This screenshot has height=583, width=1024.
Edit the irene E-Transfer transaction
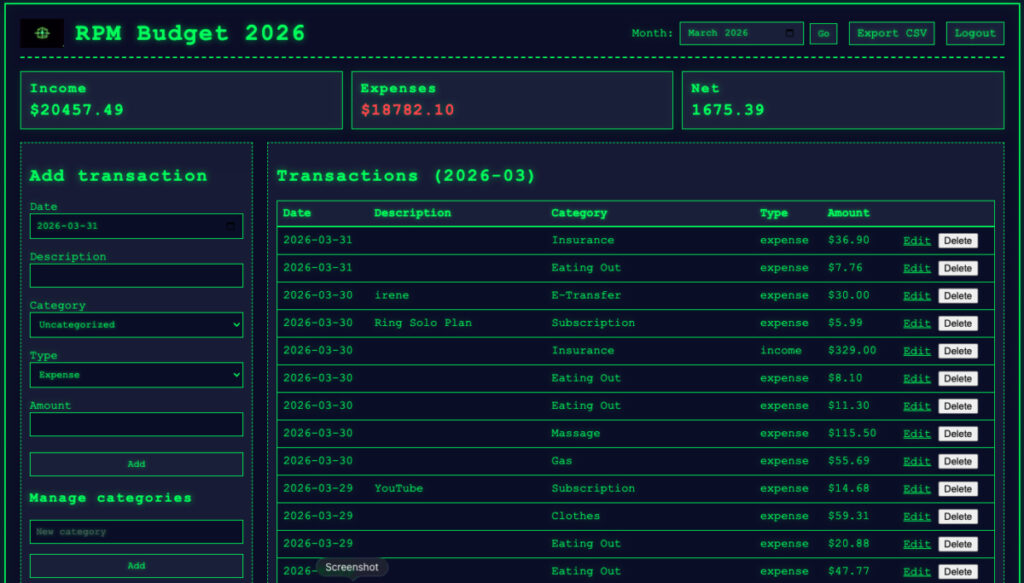(x=917, y=296)
